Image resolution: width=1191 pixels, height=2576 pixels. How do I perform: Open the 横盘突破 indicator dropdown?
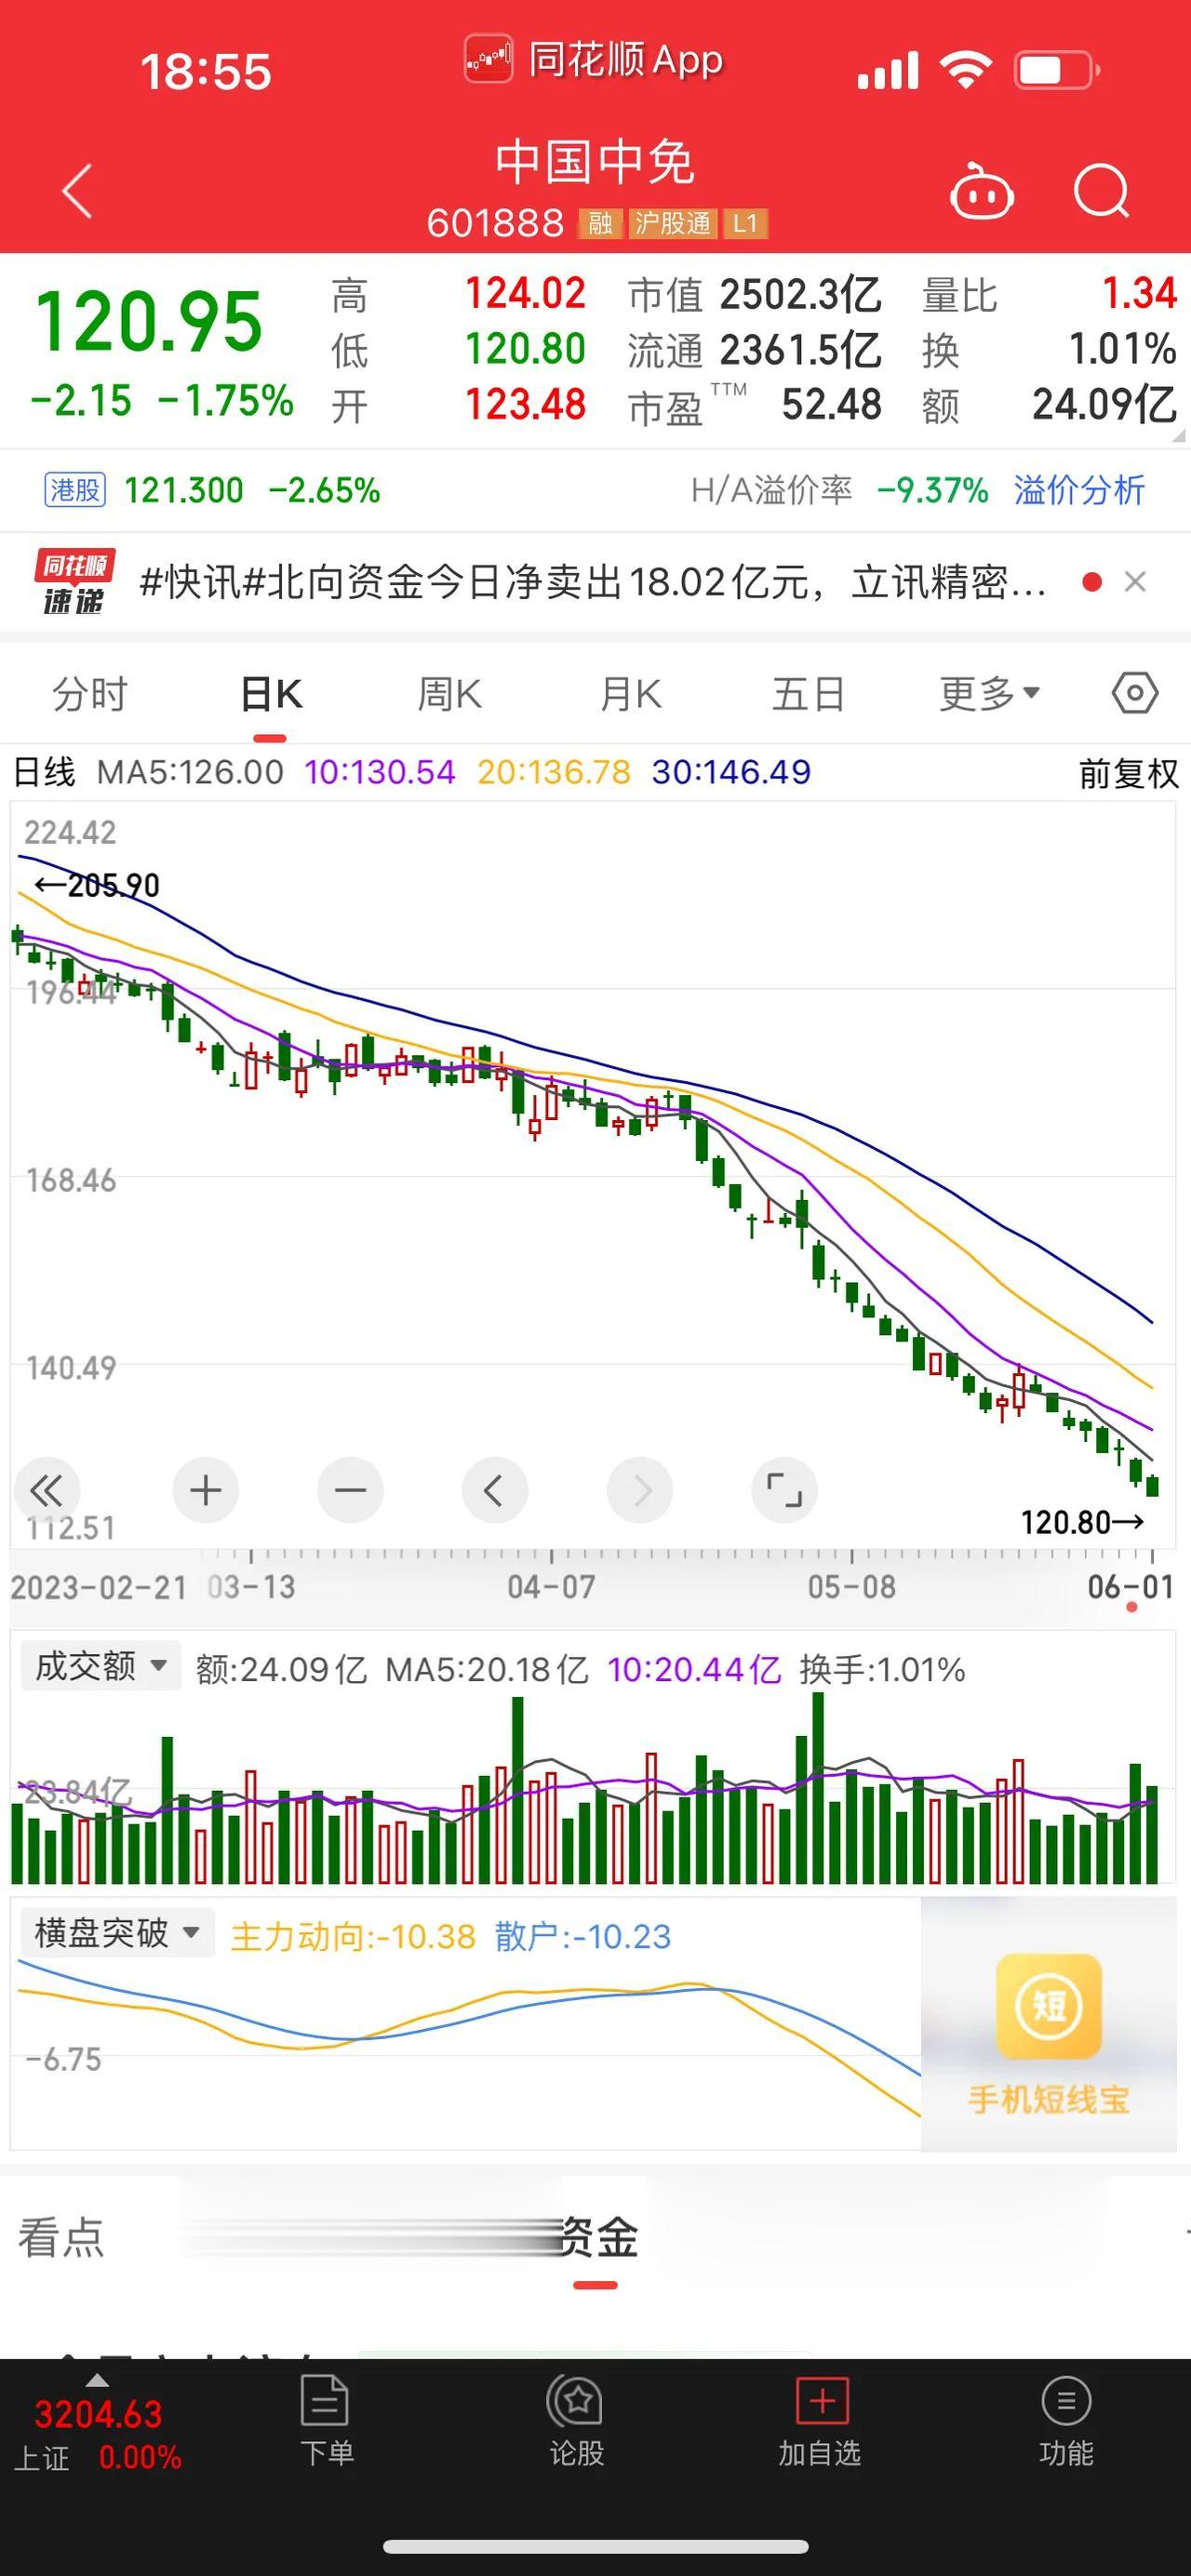(x=117, y=1932)
